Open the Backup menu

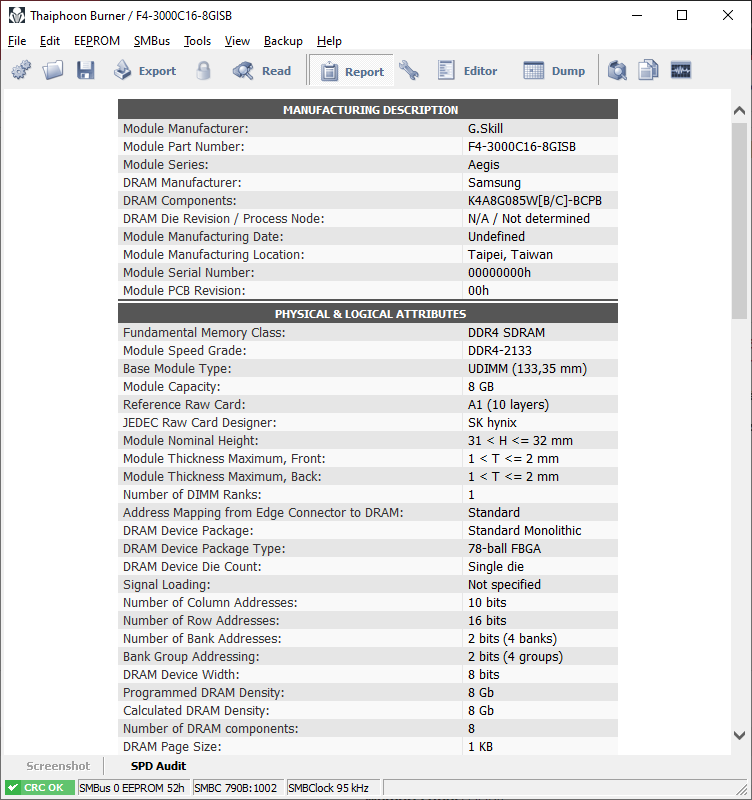(x=283, y=41)
